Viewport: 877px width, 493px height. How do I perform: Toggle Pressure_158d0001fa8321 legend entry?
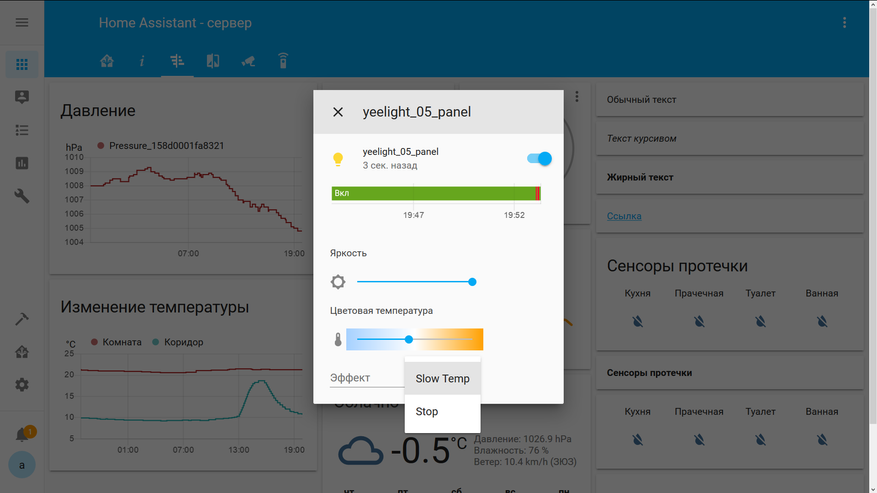point(161,145)
